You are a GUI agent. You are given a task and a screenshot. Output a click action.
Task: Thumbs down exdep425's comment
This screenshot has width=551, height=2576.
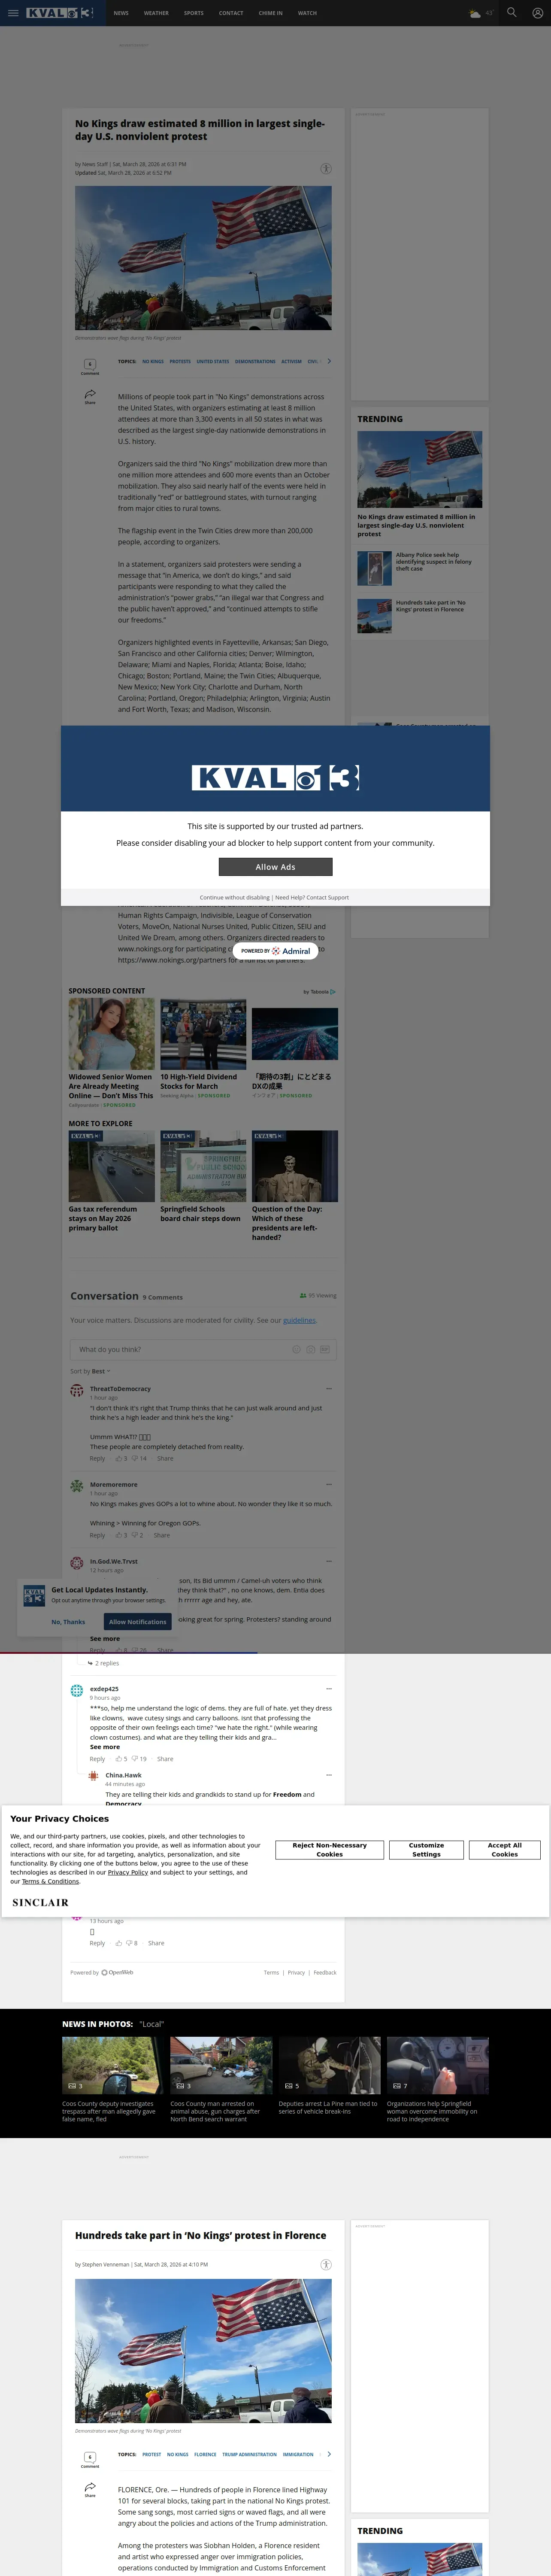[x=136, y=1759]
